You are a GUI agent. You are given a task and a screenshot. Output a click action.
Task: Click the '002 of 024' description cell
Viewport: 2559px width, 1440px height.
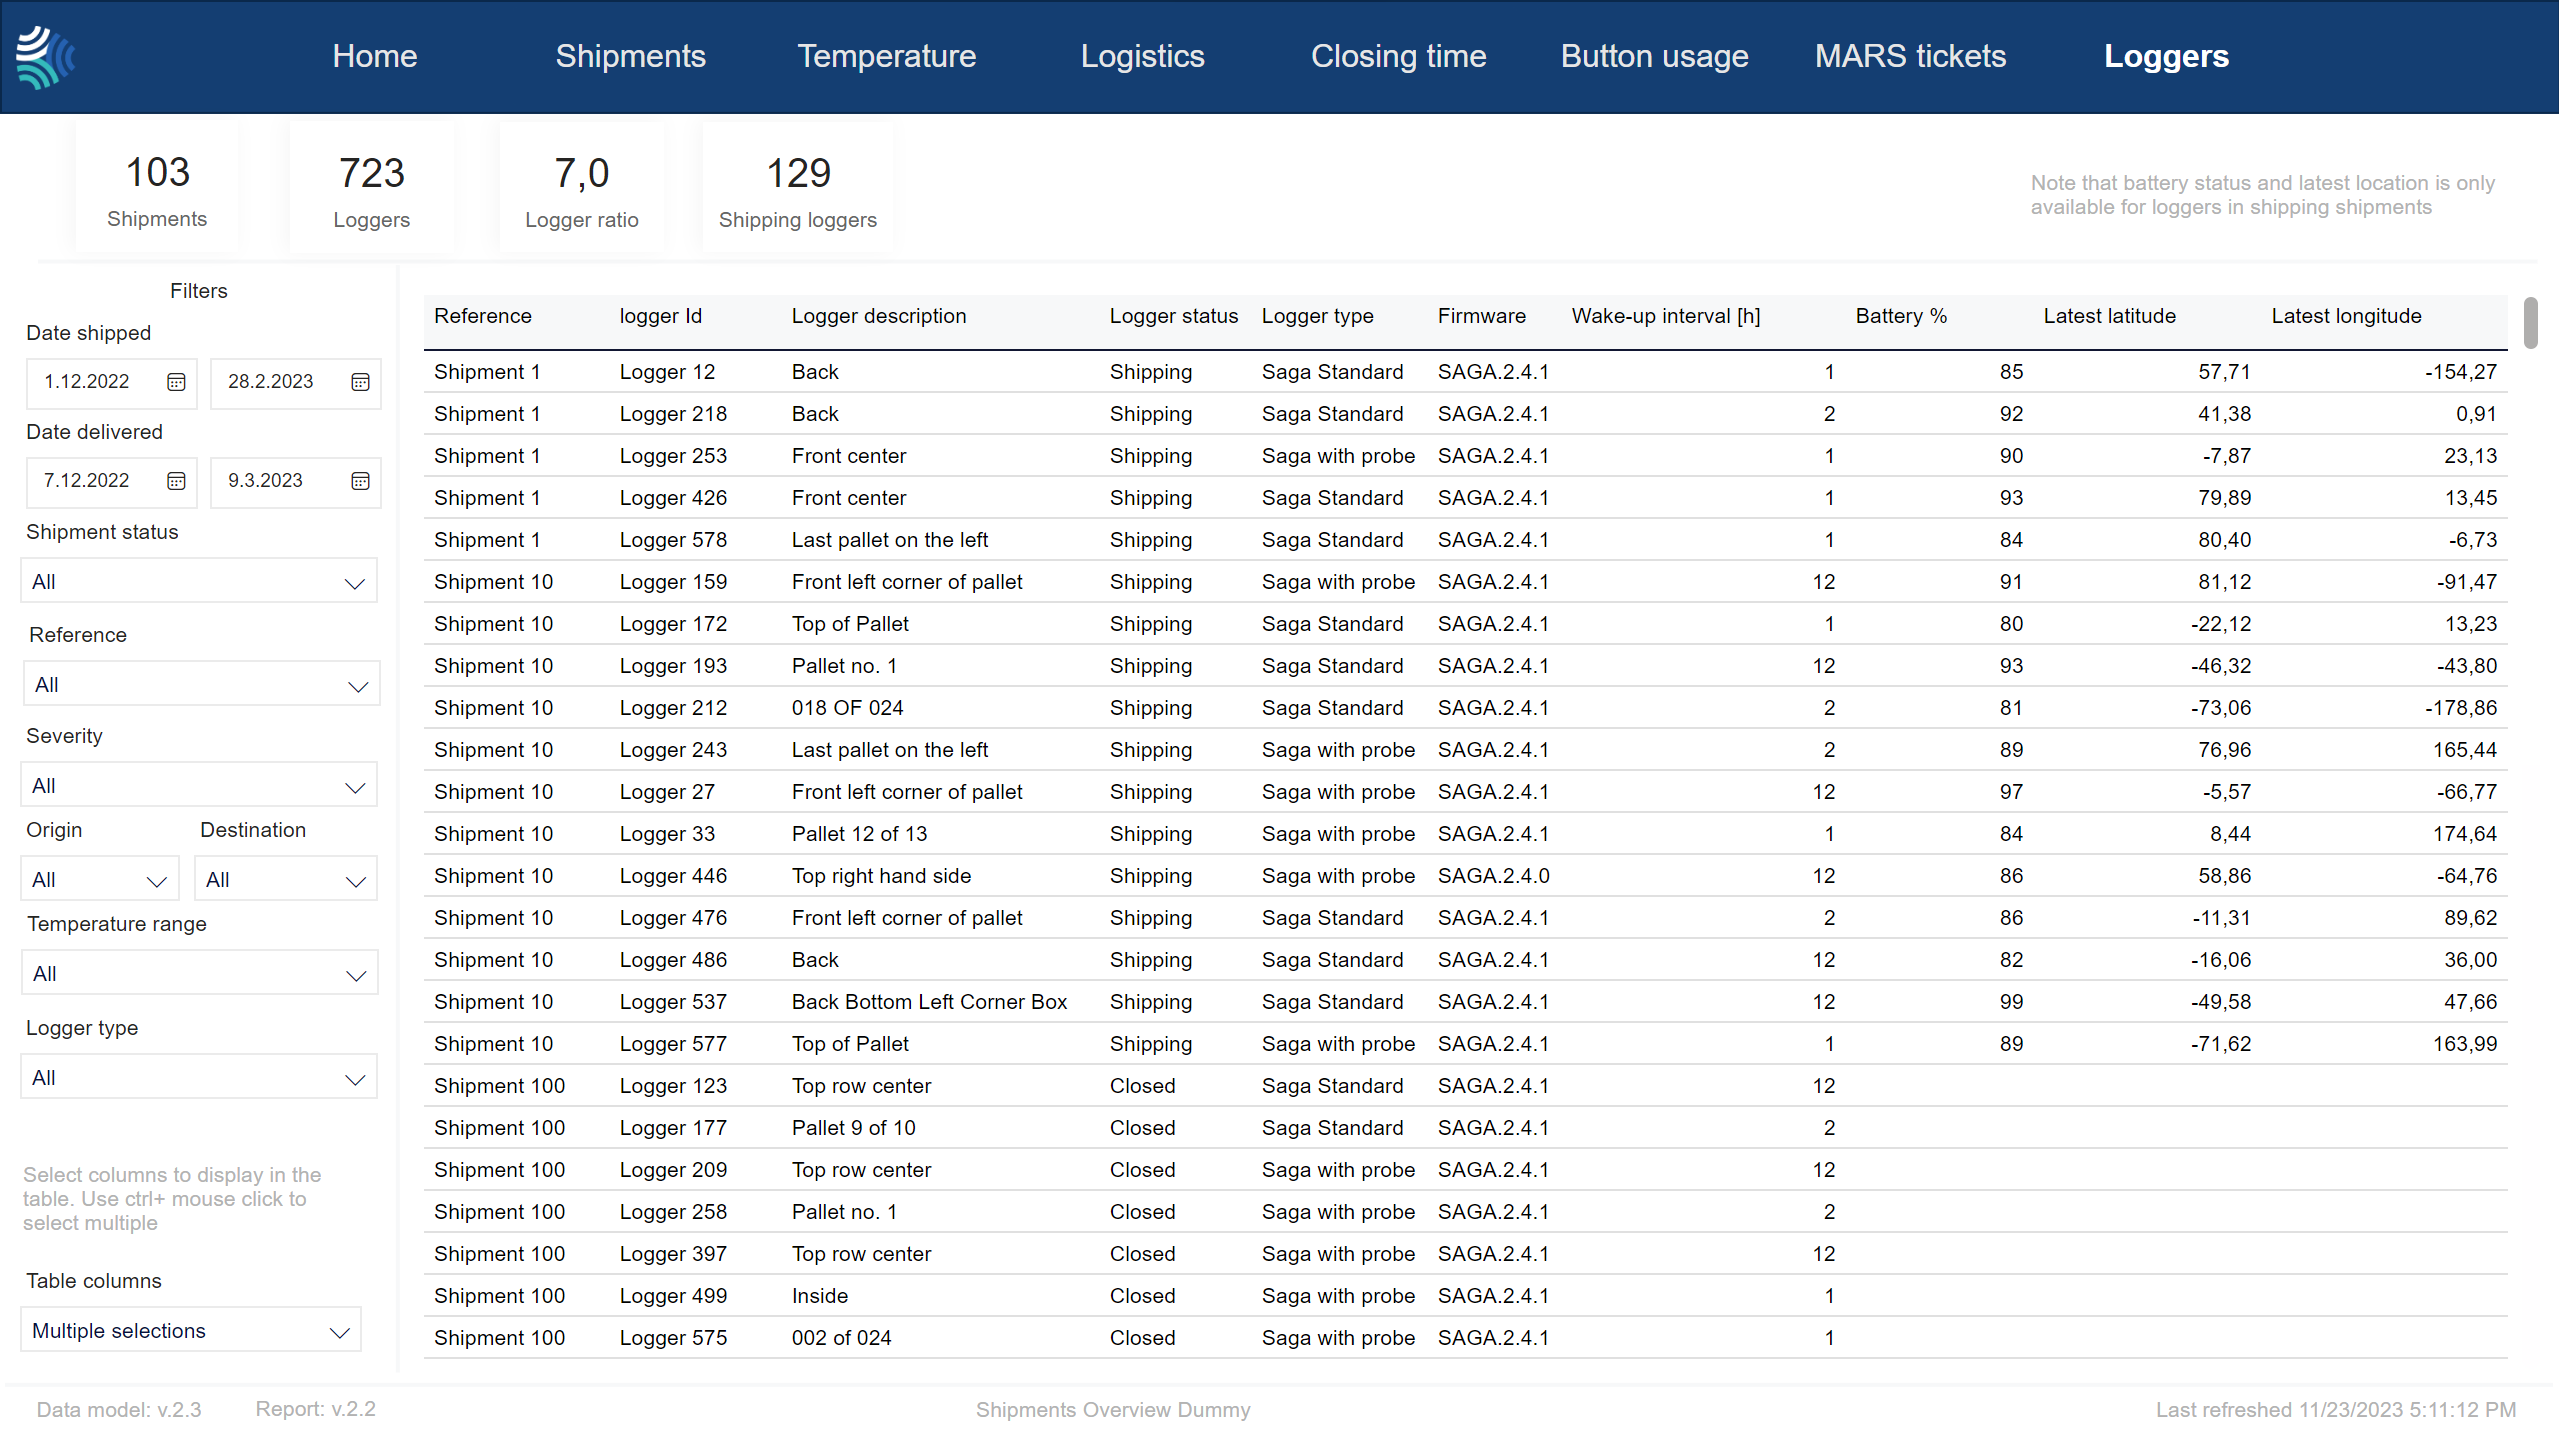[842, 1338]
